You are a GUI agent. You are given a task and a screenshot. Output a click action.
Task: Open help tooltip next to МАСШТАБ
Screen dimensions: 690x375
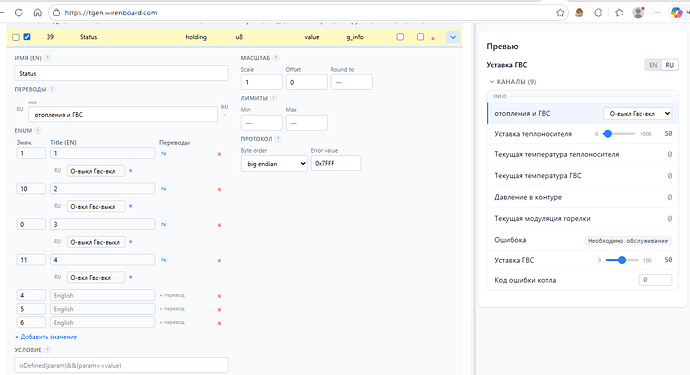click(x=276, y=58)
